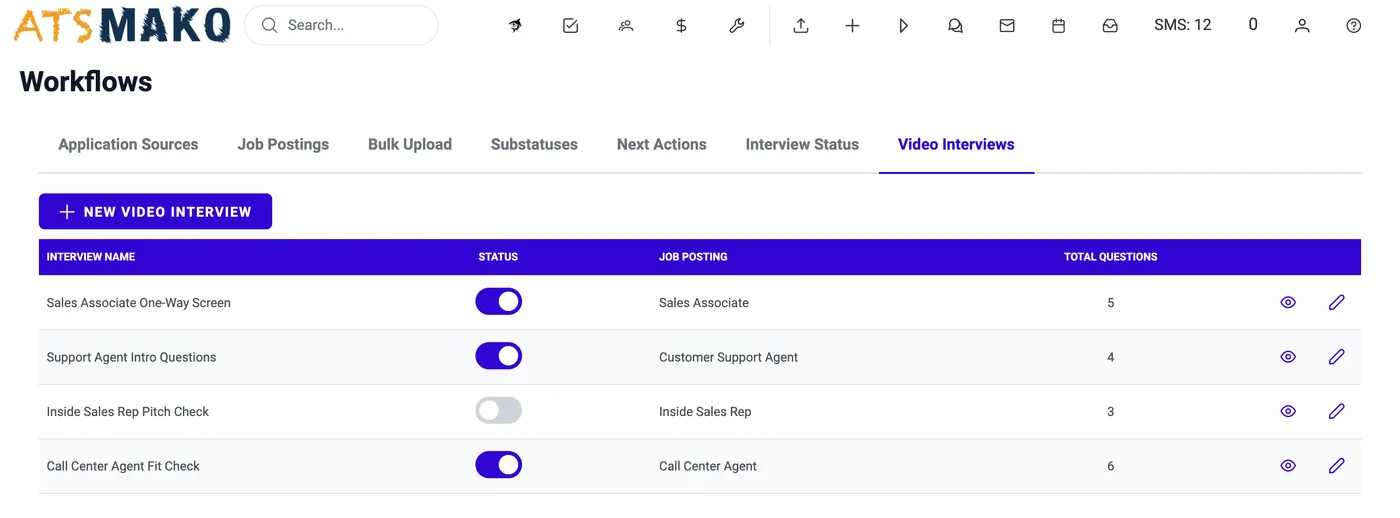
Task: Enable Inside Sales Rep Pitch Check toggle
Action: tap(498, 411)
